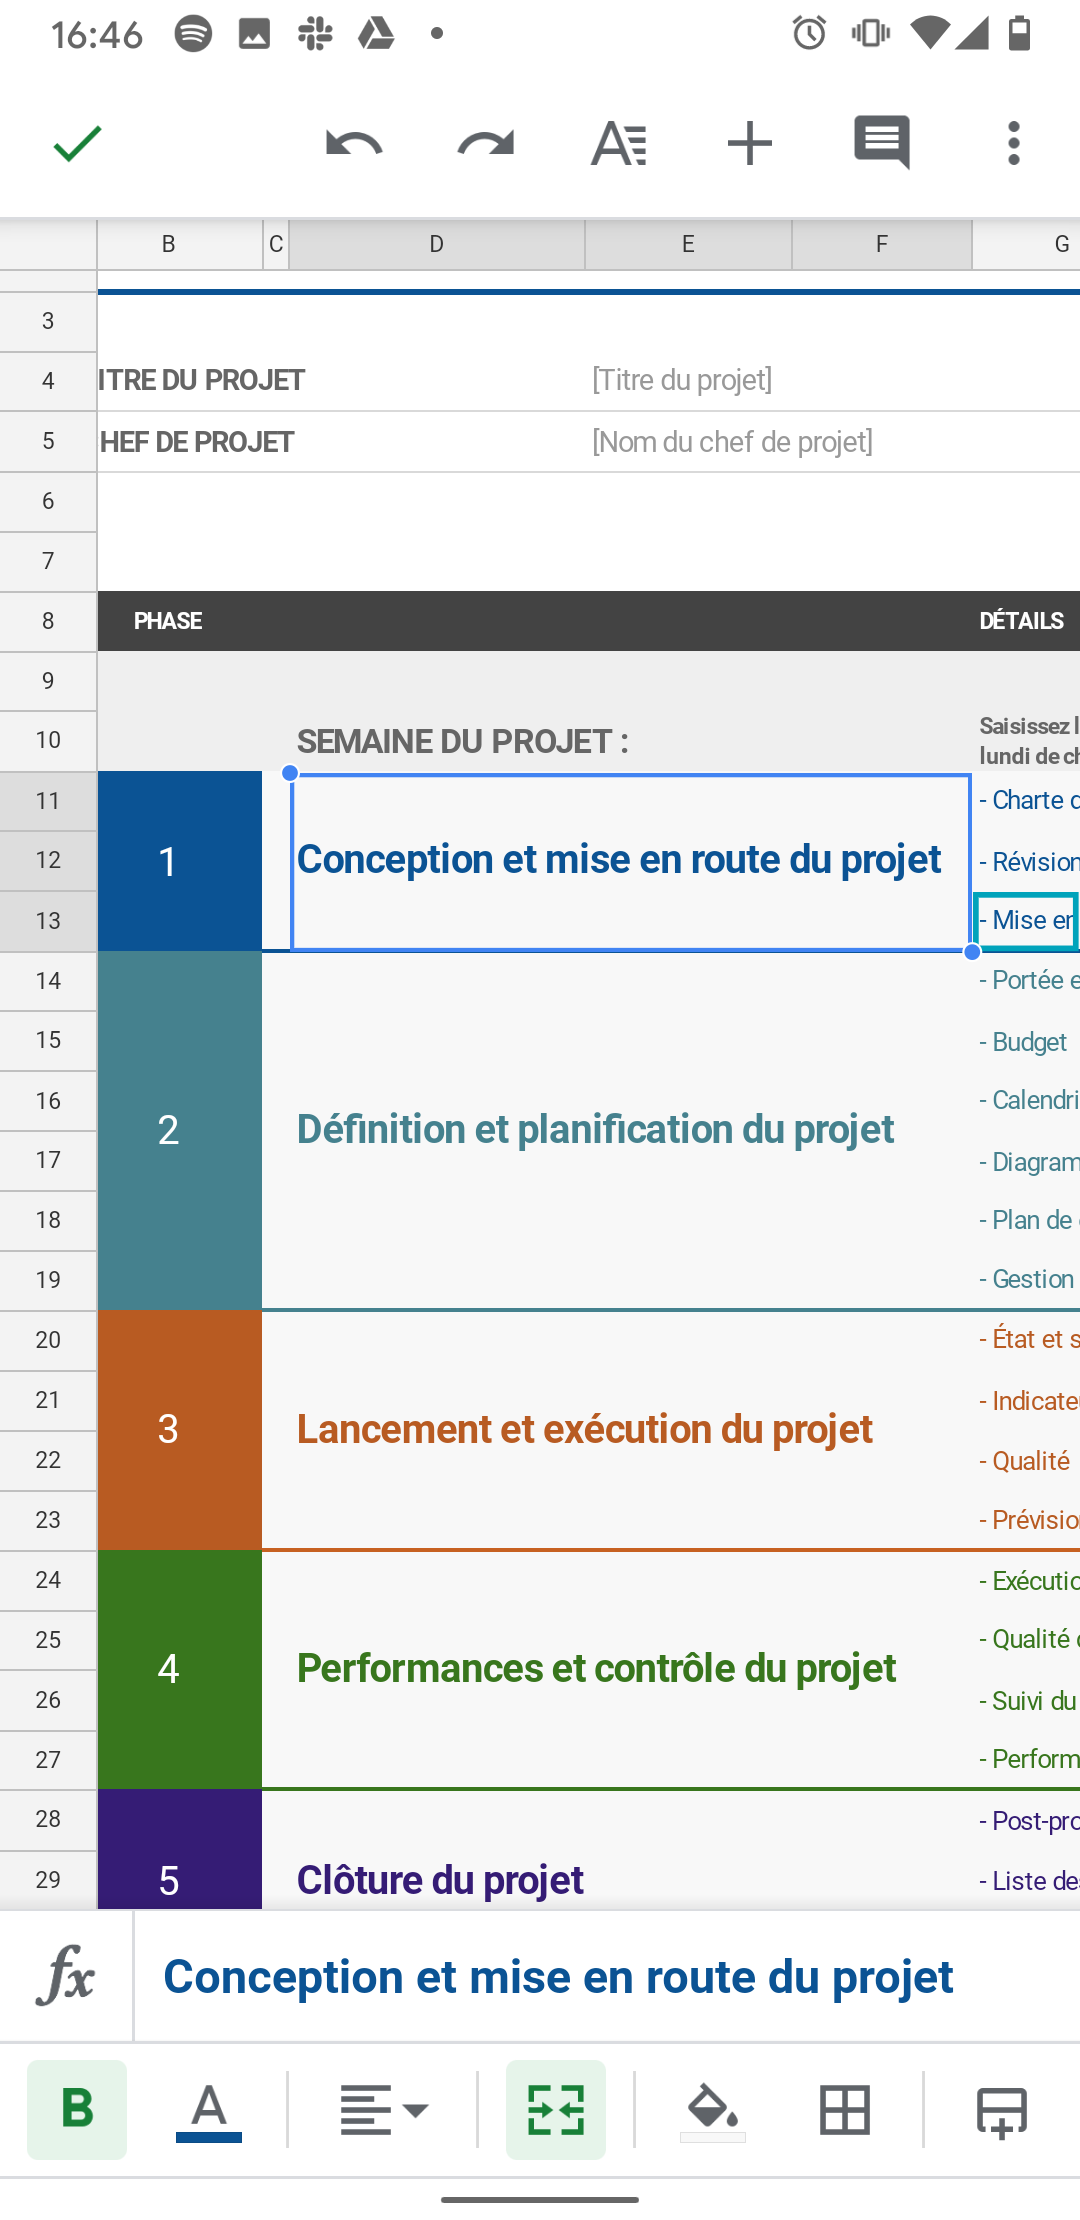Select the '- Plan de' detail cell

click(1027, 1220)
